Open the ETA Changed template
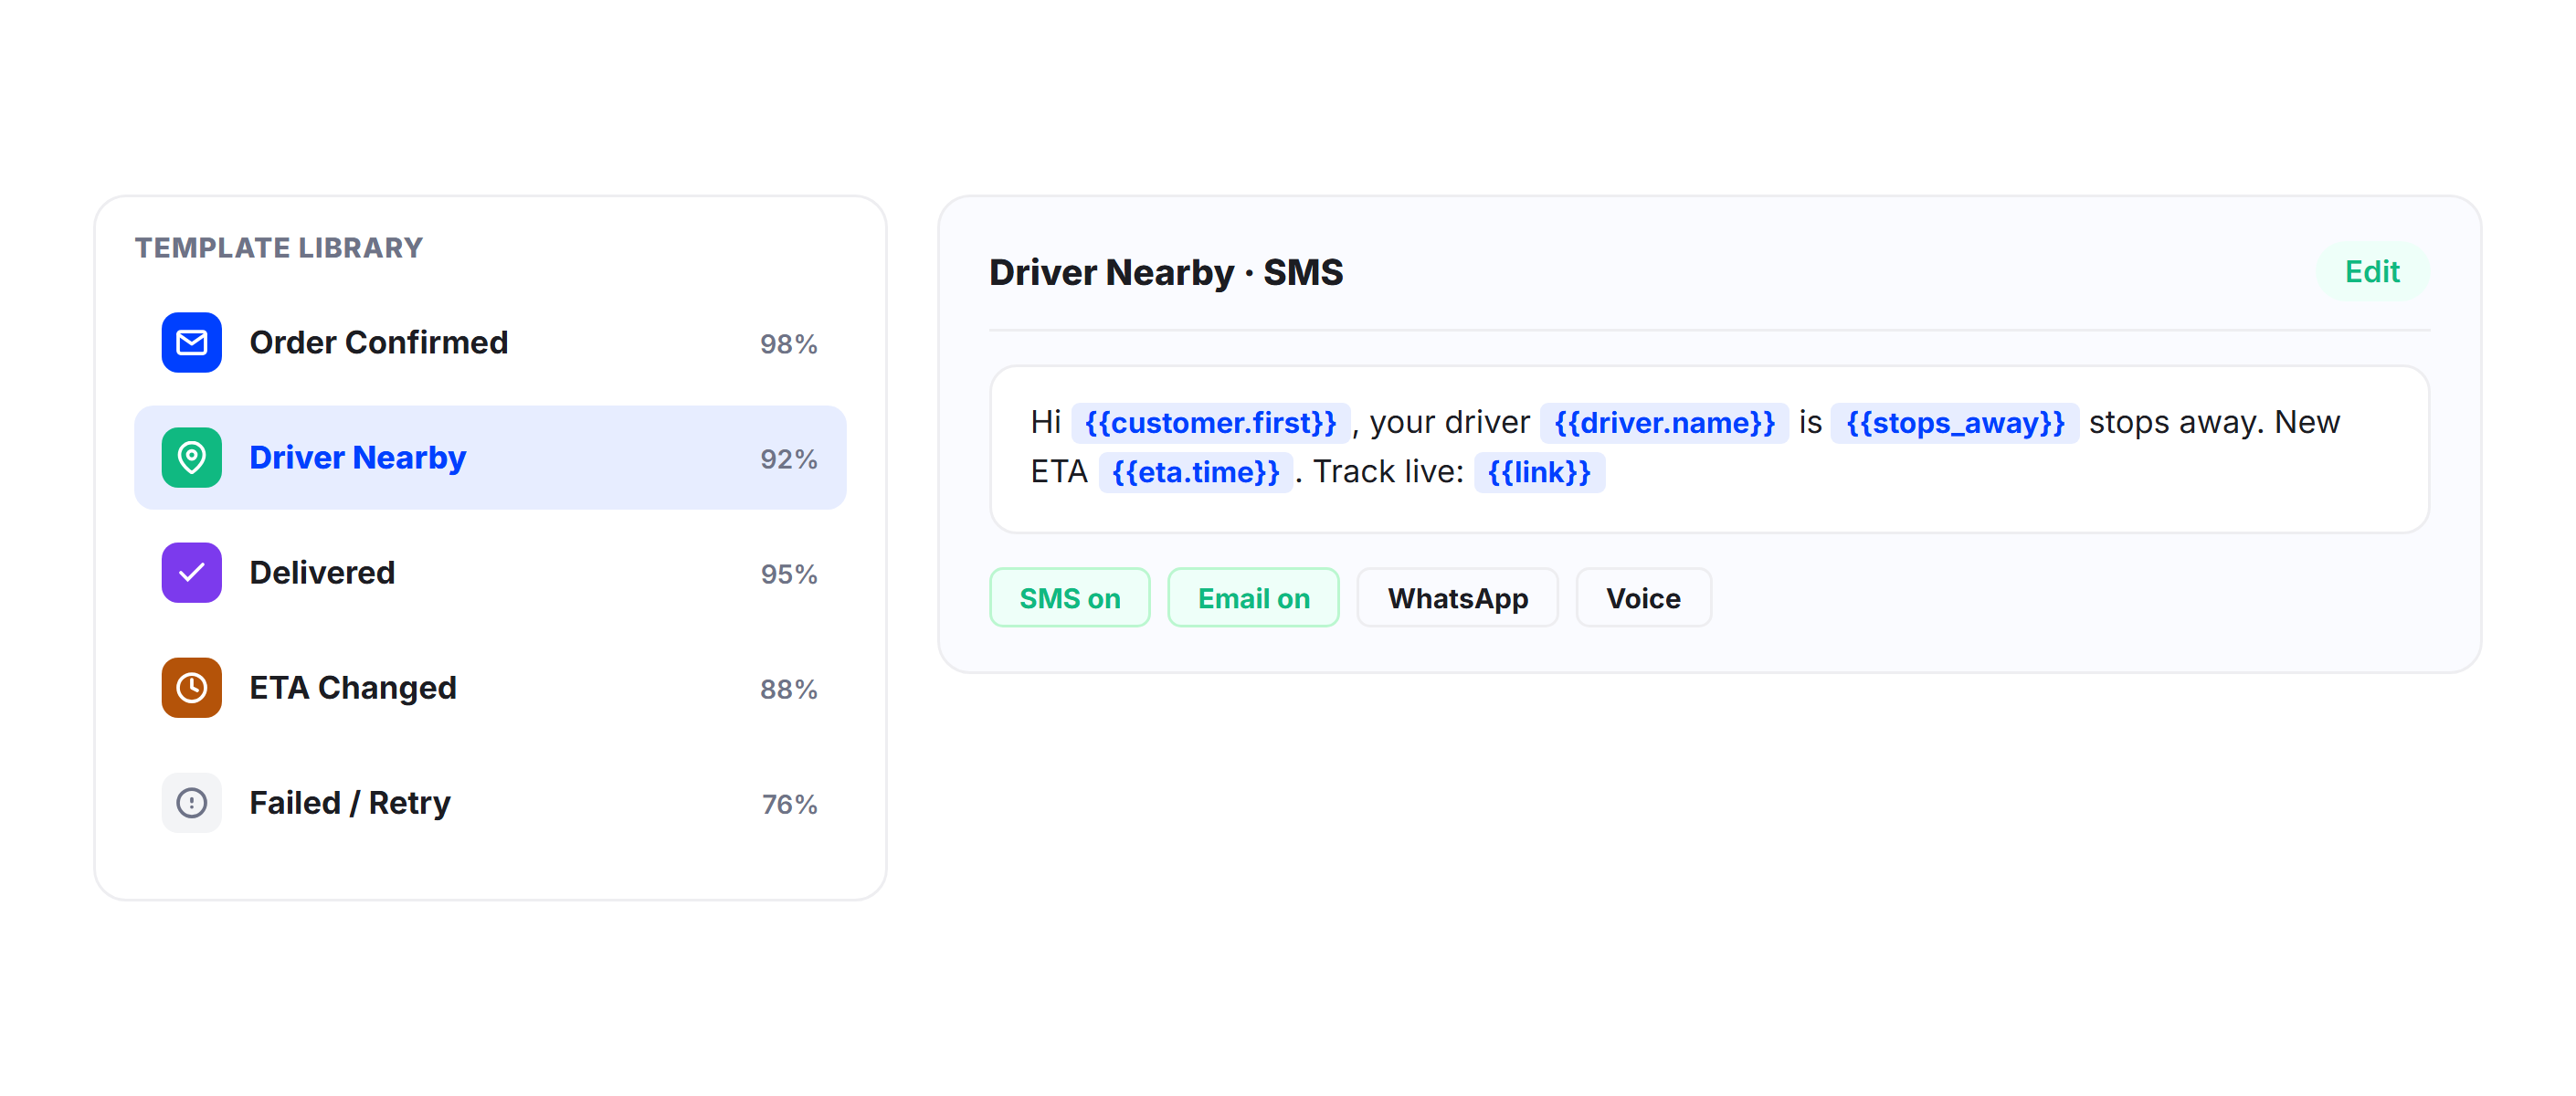 pyautogui.click(x=490, y=688)
